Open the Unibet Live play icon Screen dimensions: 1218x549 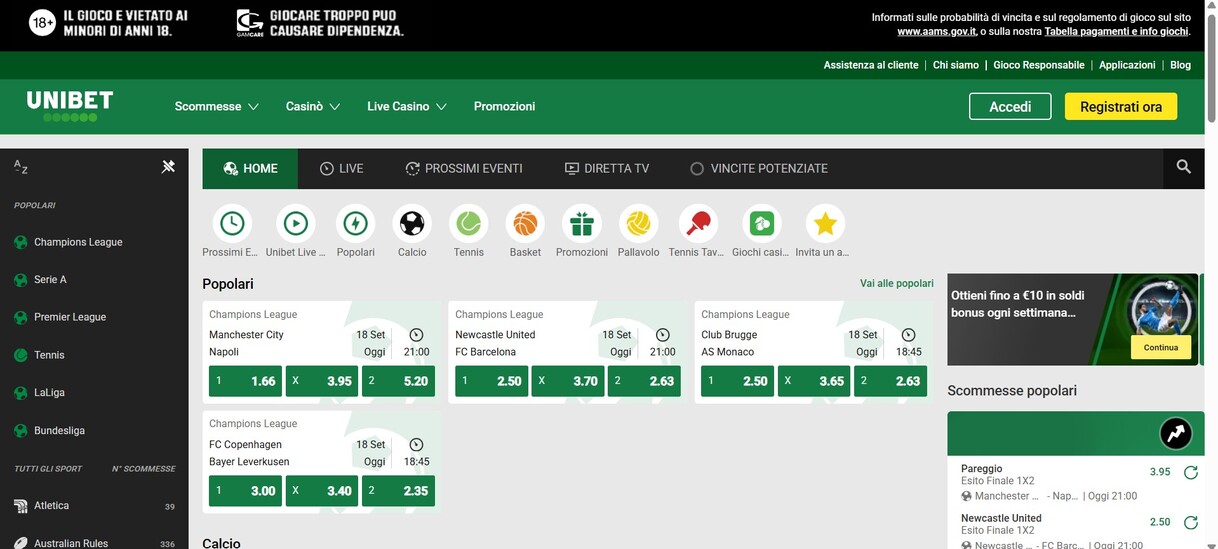(x=296, y=223)
